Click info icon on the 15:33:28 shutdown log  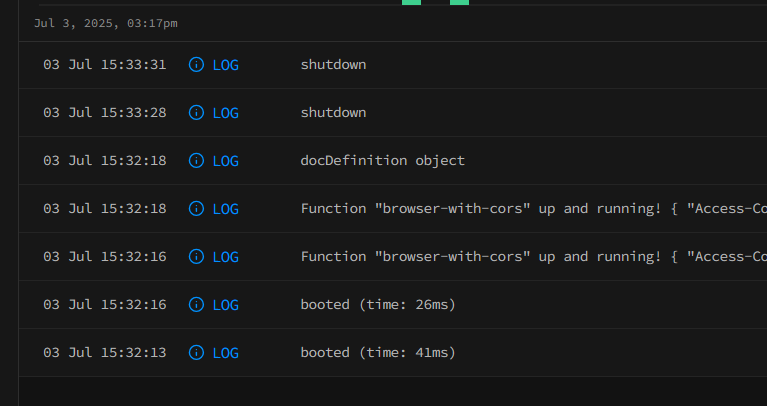tap(196, 113)
